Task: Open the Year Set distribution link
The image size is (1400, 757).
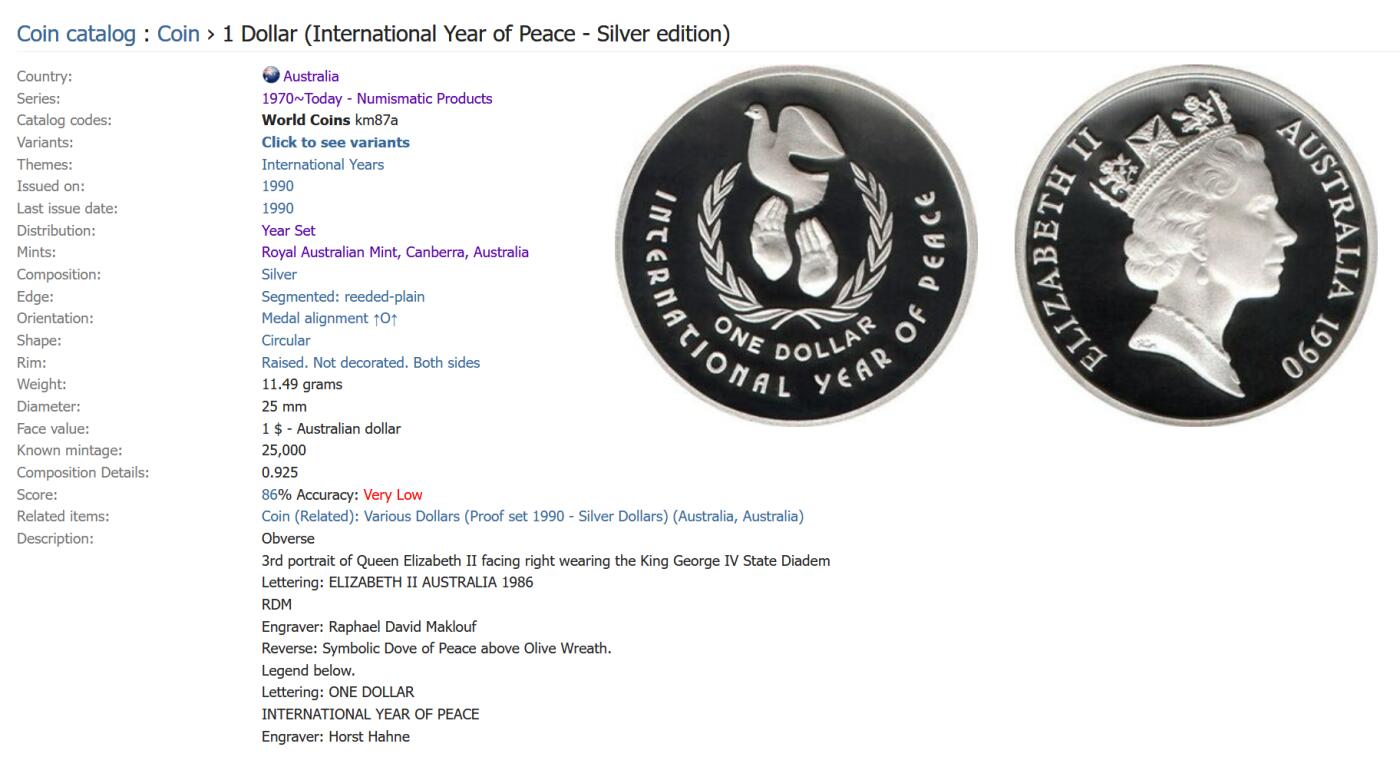Action: click(289, 230)
